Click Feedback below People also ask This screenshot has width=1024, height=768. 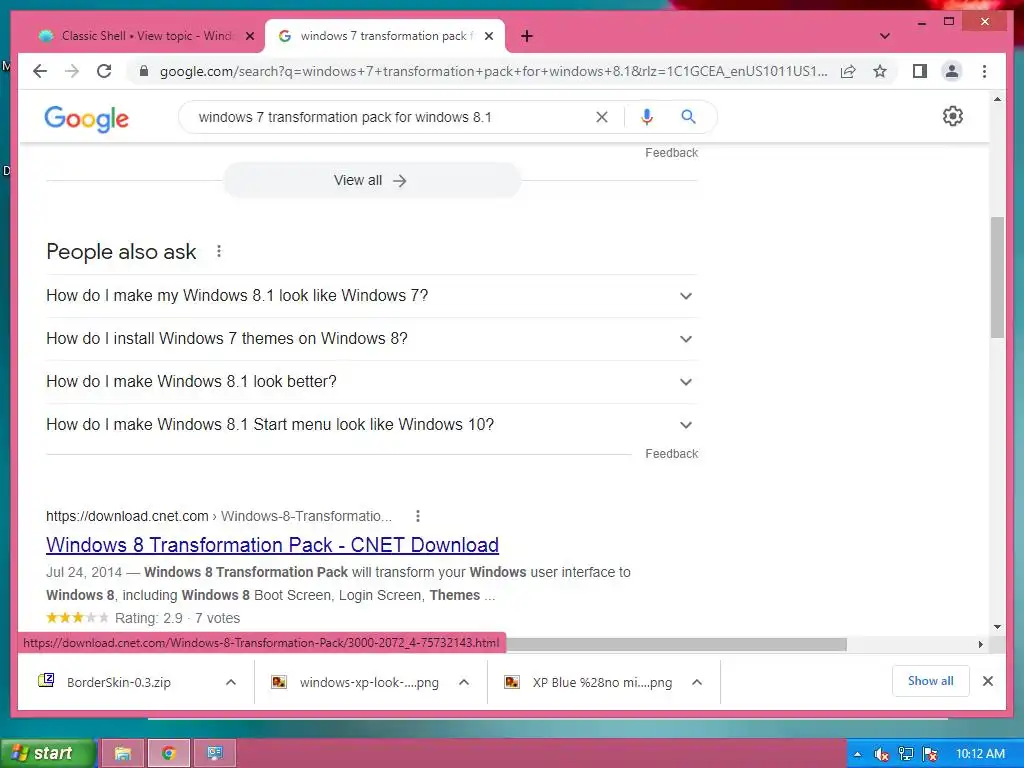tap(671, 454)
